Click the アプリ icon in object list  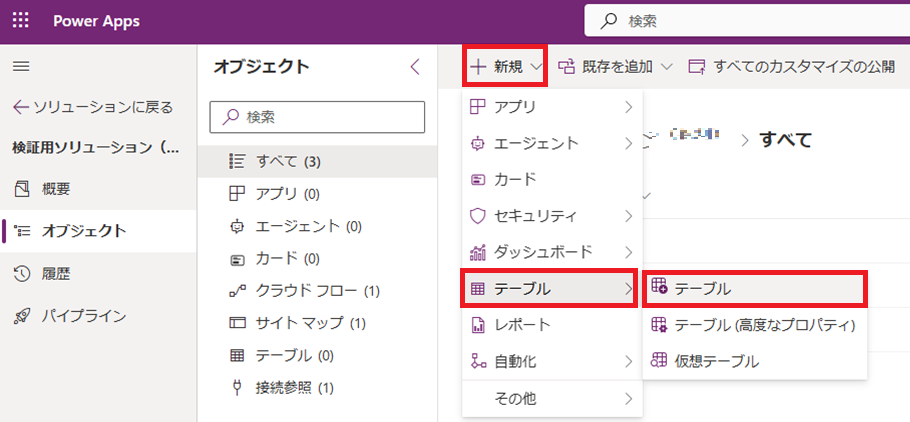pyautogui.click(x=237, y=193)
